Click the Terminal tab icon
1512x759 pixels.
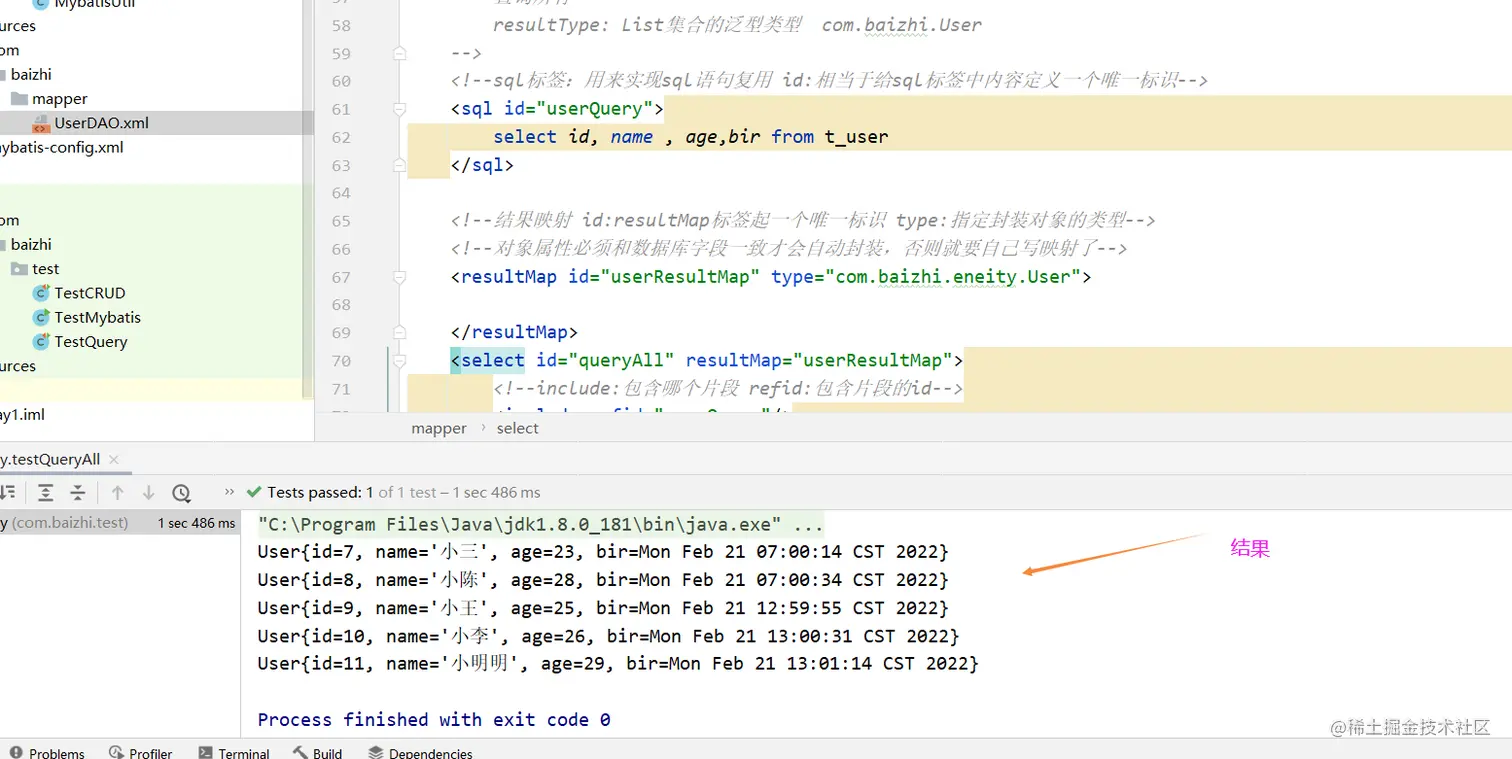pyautogui.click(x=205, y=752)
